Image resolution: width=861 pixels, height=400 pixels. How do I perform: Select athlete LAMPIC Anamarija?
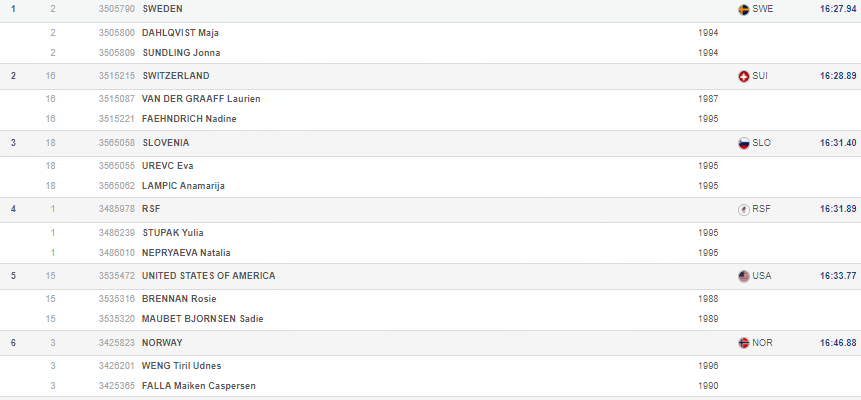pos(182,186)
